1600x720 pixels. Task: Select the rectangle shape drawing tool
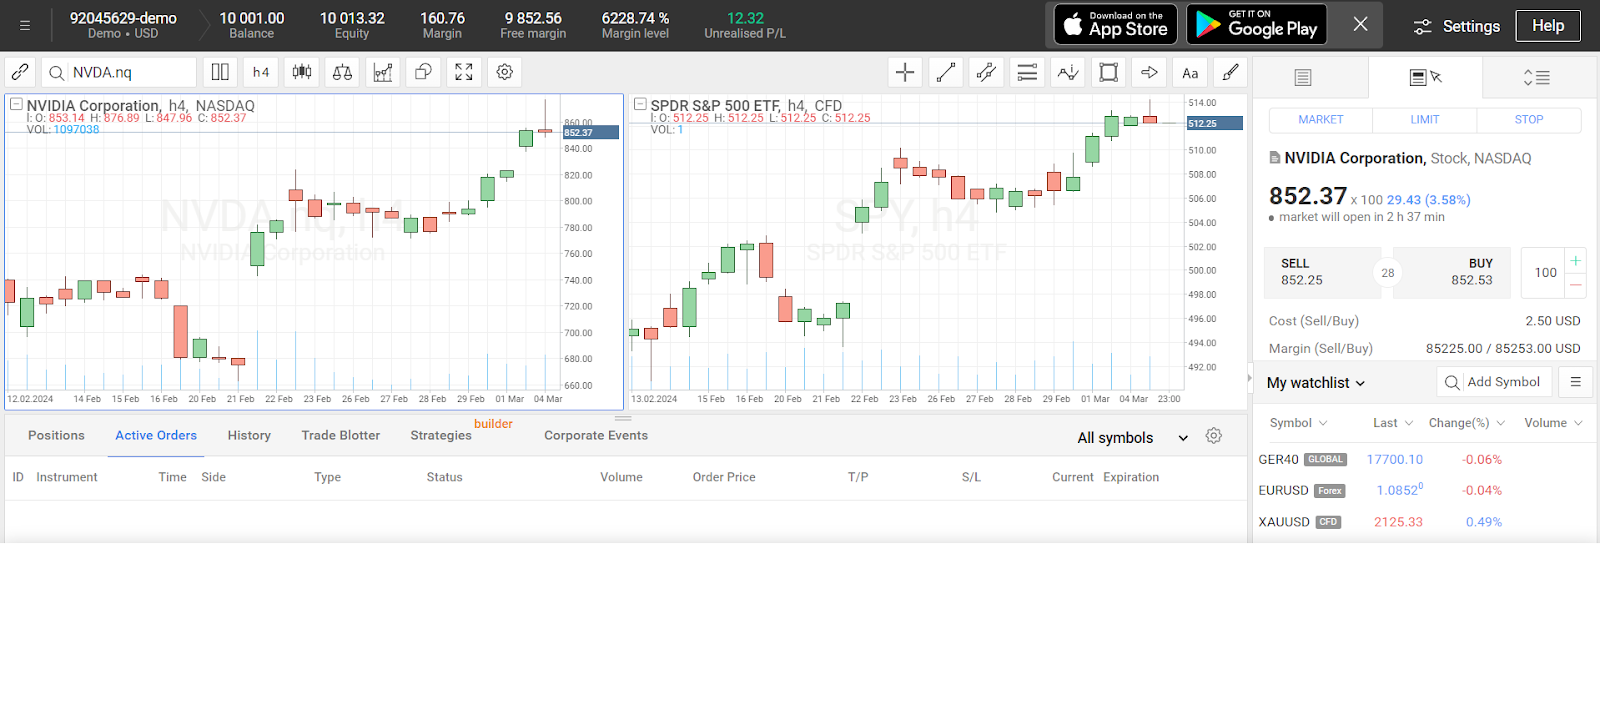[x=1109, y=72]
